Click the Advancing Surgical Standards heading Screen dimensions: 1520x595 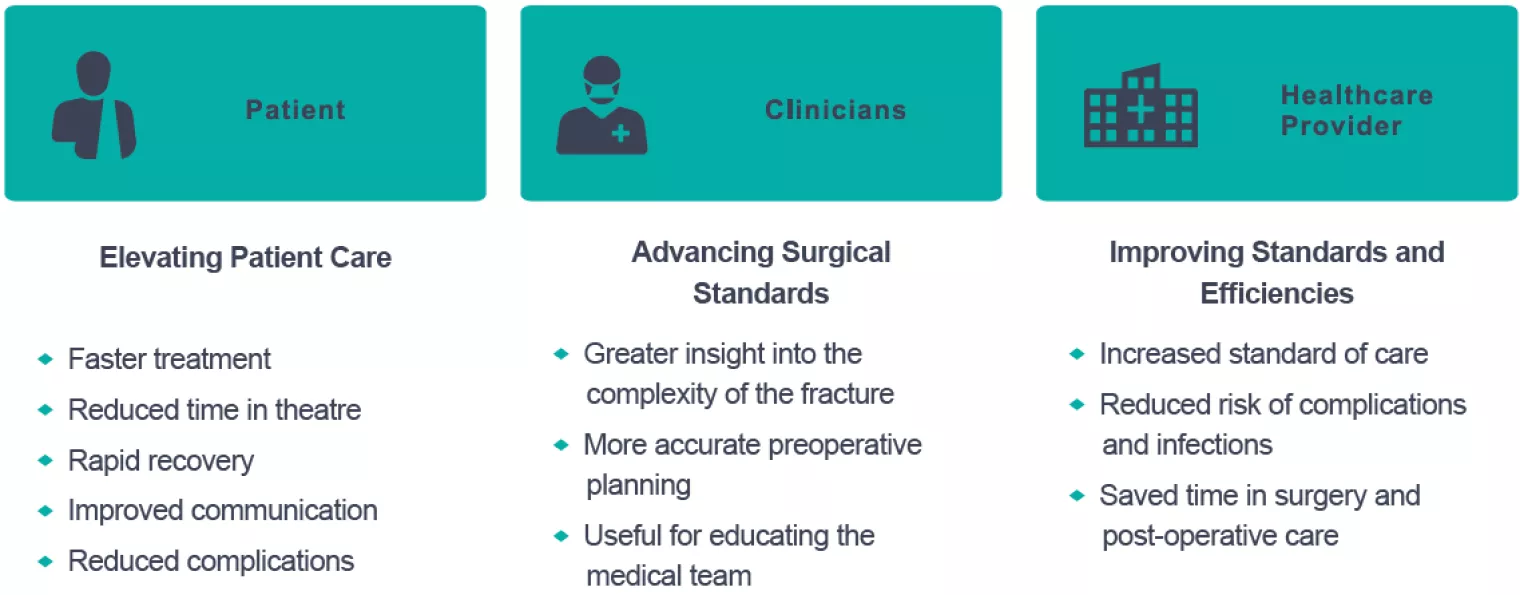(x=761, y=272)
